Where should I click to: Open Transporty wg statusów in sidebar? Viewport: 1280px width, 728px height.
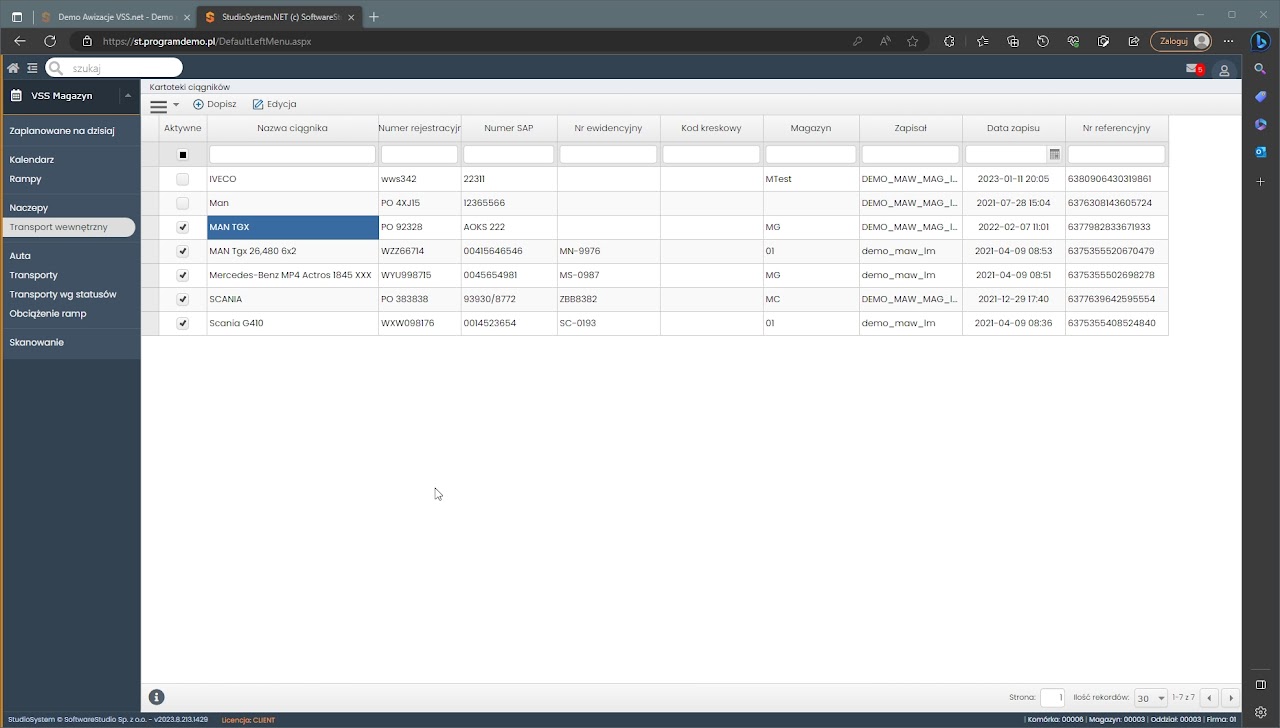click(63, 294)
